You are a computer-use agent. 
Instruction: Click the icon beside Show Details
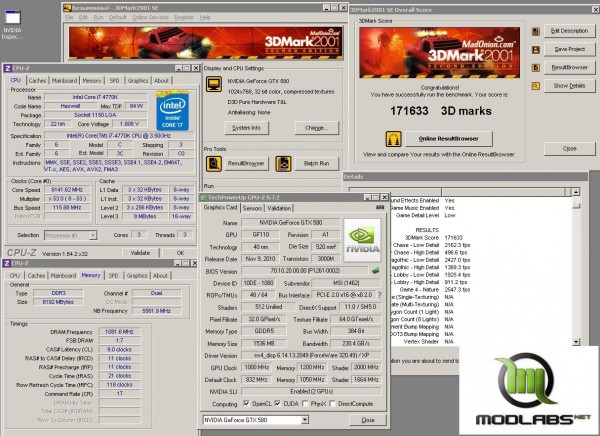tap(536, 86)
